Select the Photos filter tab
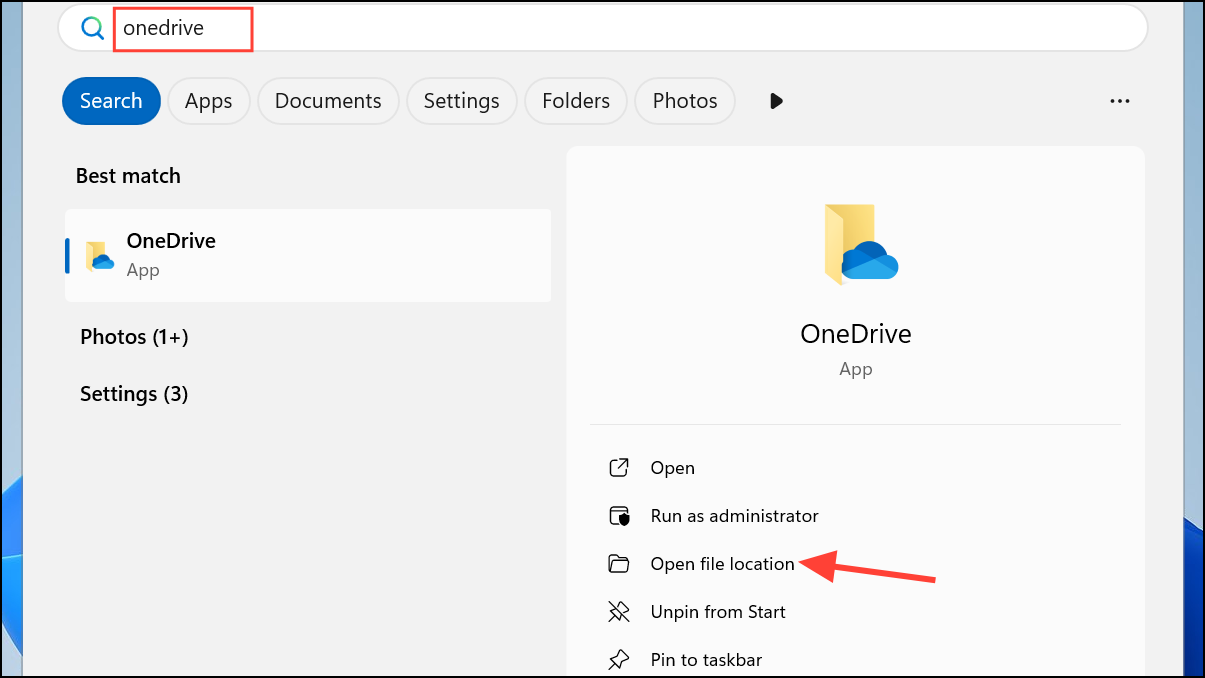The image size is (1205, 678). pyautogui.click(x=684, y=100)
